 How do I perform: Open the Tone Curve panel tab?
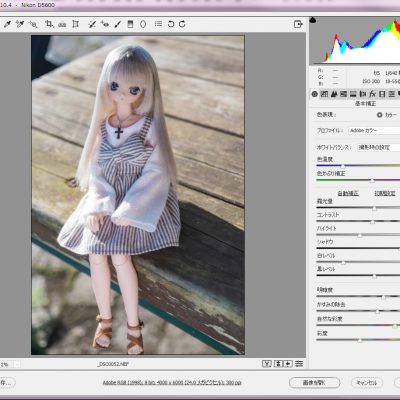[x=324, y=94]
